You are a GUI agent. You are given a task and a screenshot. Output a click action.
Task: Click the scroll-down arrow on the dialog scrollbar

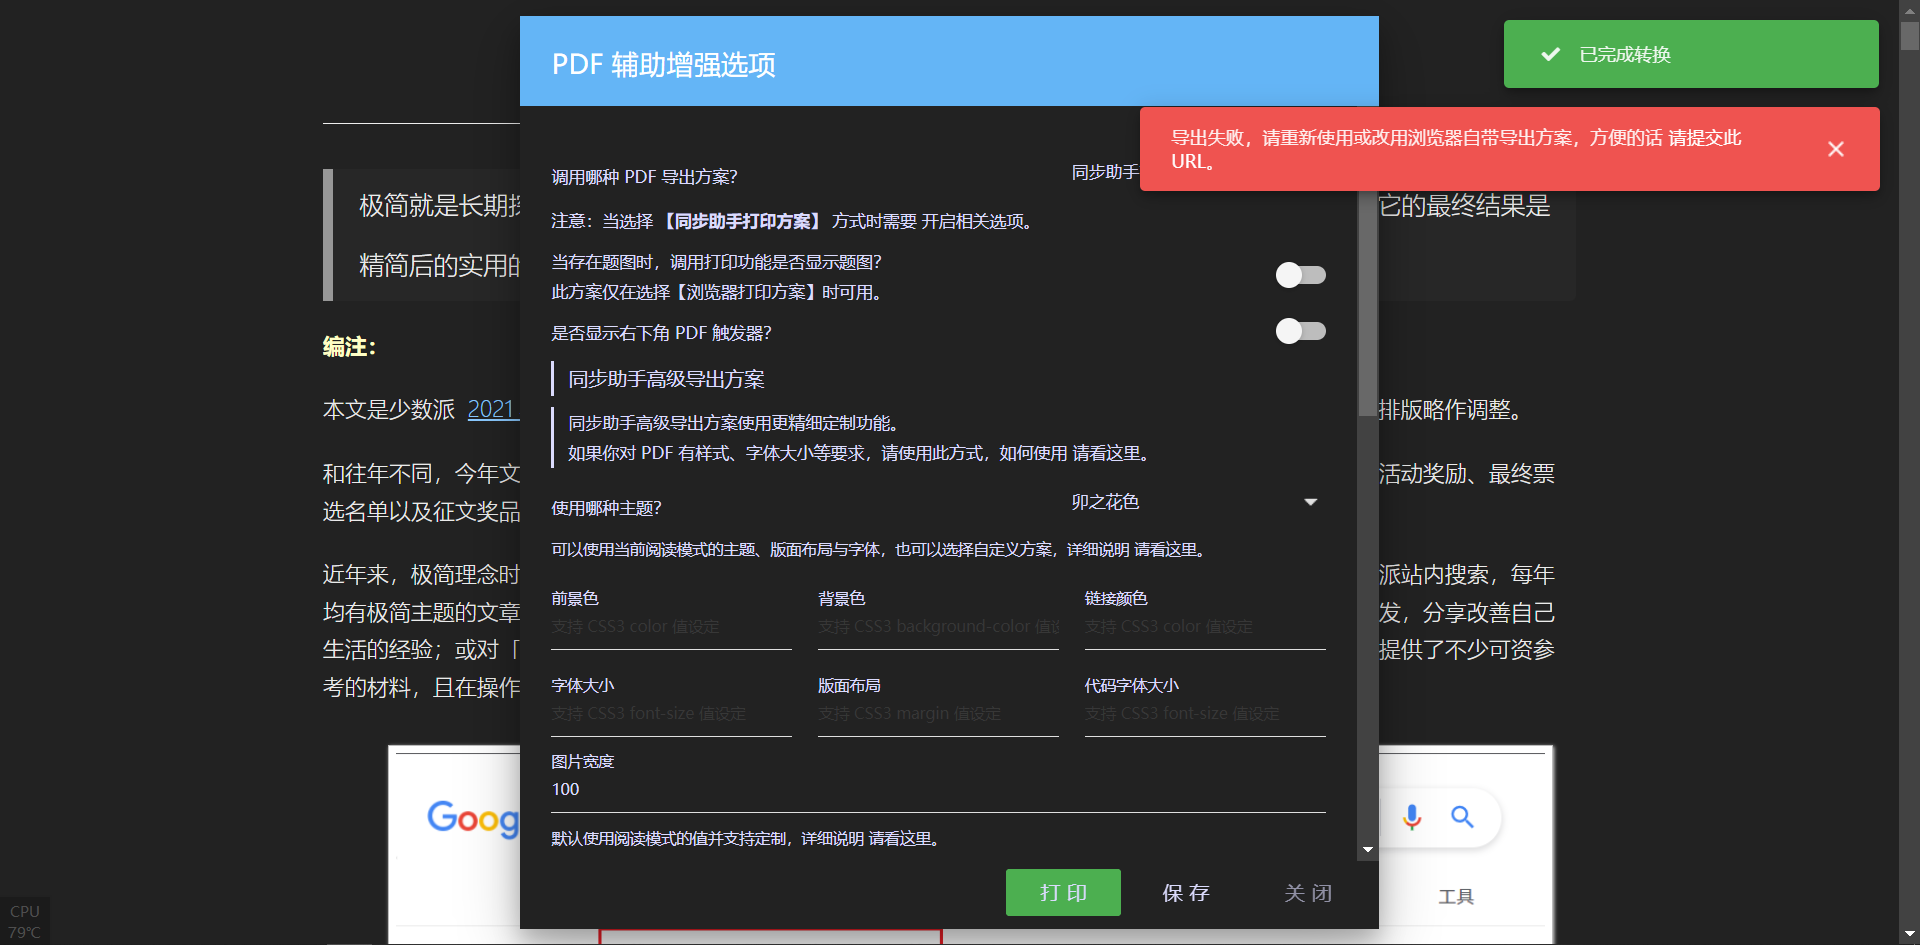pyautogui.click(x=1368, y=849)
